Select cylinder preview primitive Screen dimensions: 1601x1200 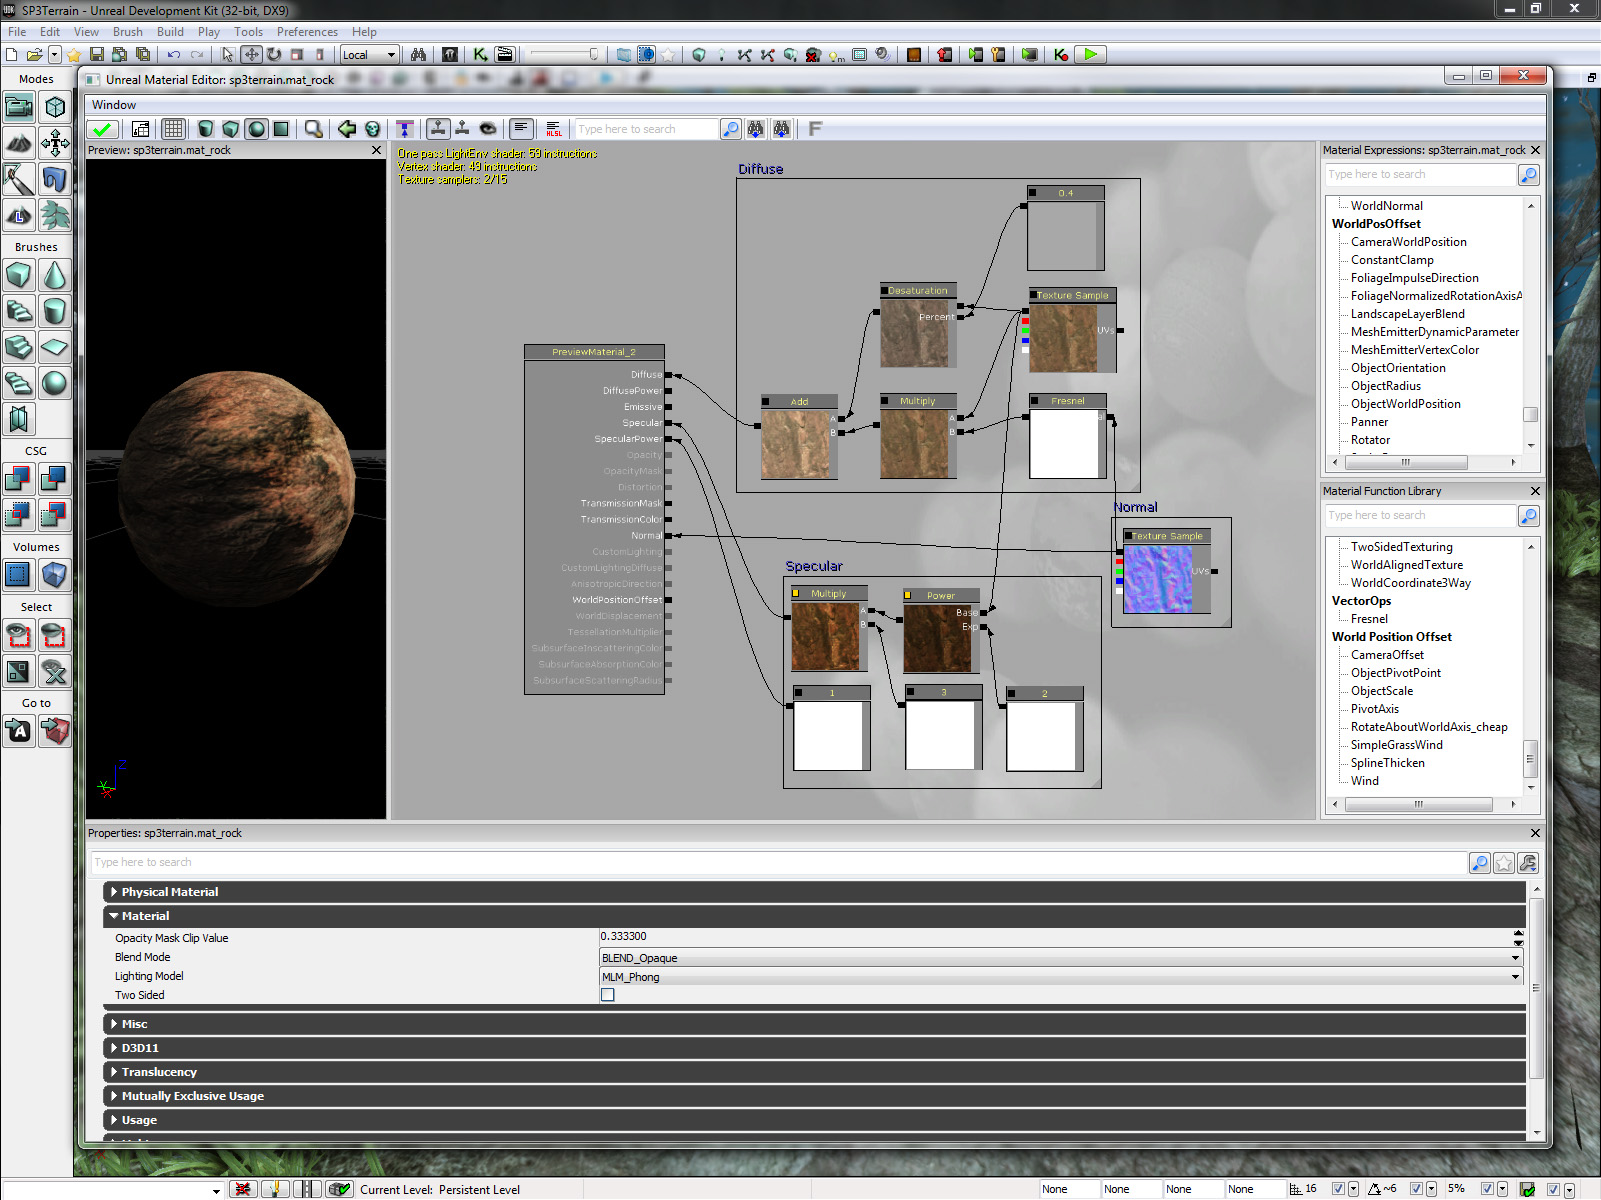click(x=205, y=129)
